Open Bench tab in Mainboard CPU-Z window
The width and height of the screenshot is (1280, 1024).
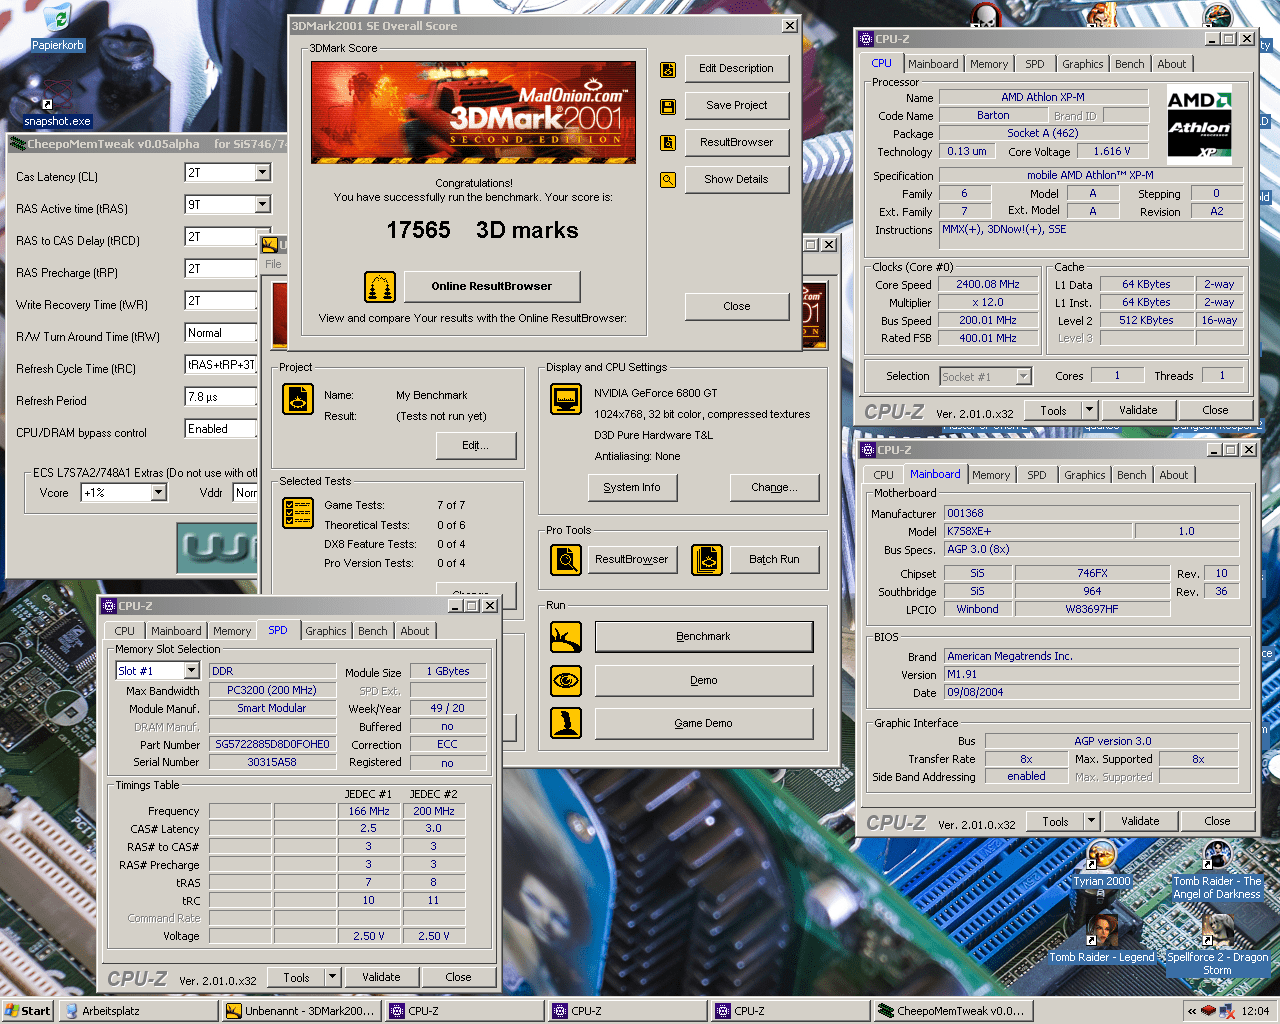[1132, 475]
